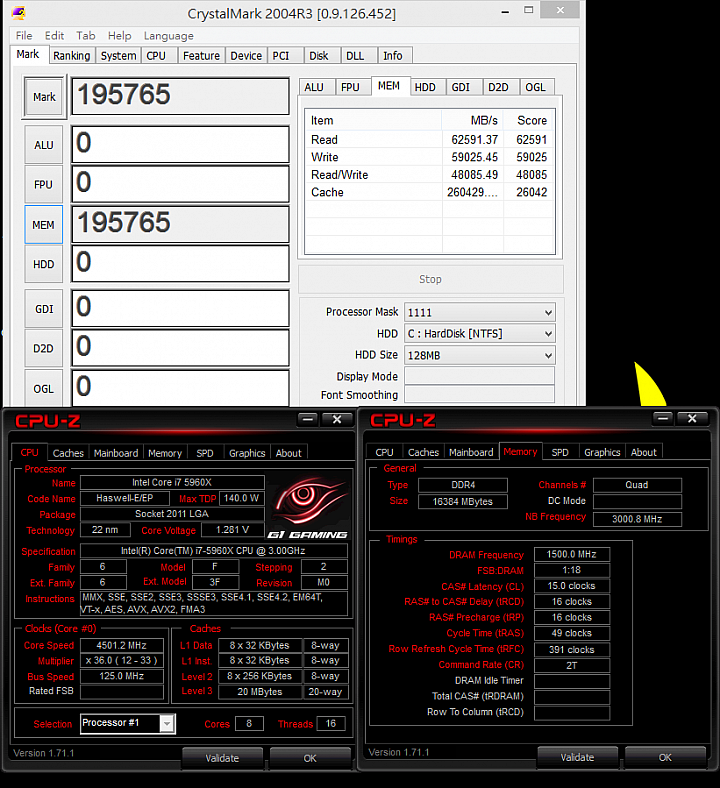This screenshot has height=788, width=720.
Task: Switch to the Ranking tab
Action: pyautogui.click(x=71, y=56)
